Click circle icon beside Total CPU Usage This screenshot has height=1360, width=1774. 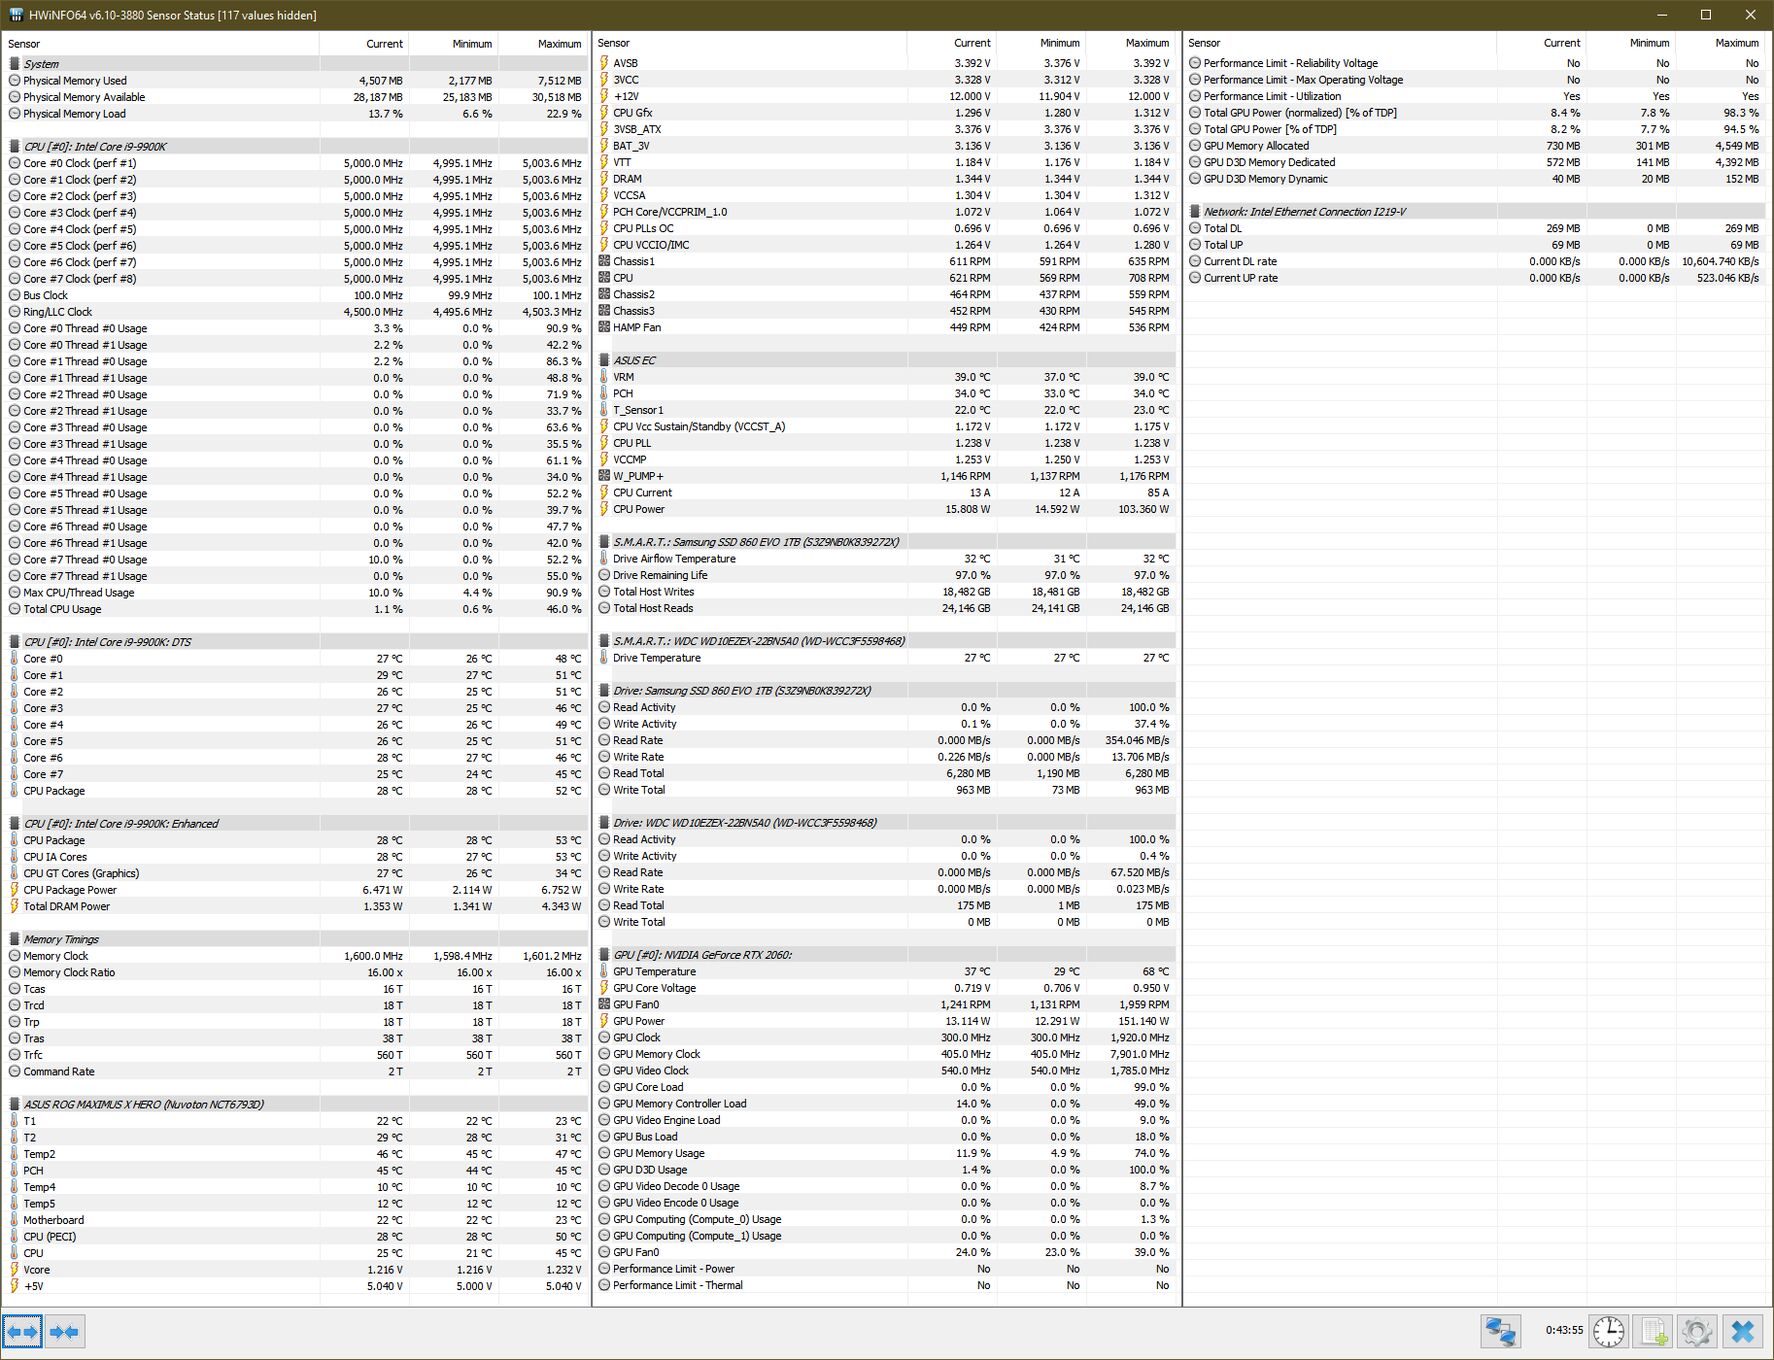point(14,609)
